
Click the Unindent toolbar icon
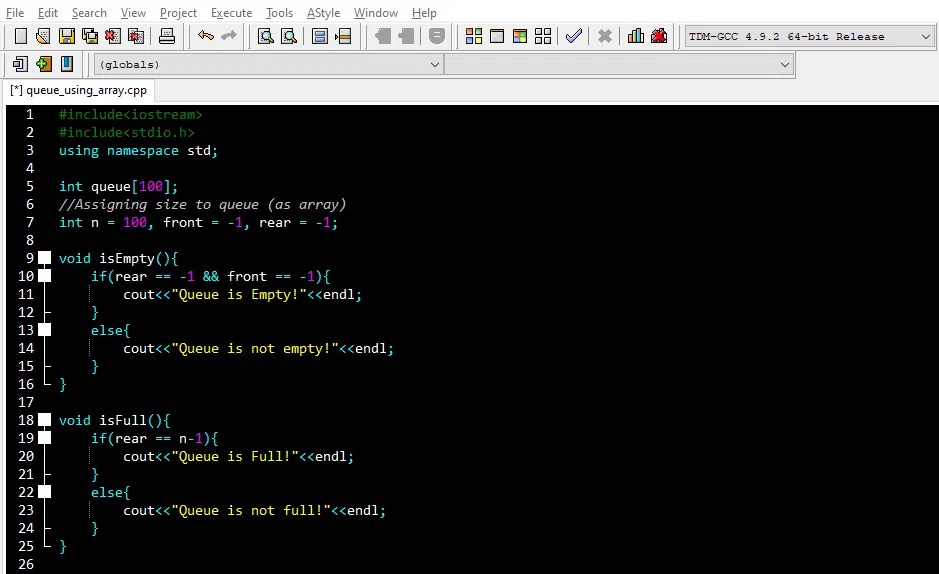click(x=406, y=37)
